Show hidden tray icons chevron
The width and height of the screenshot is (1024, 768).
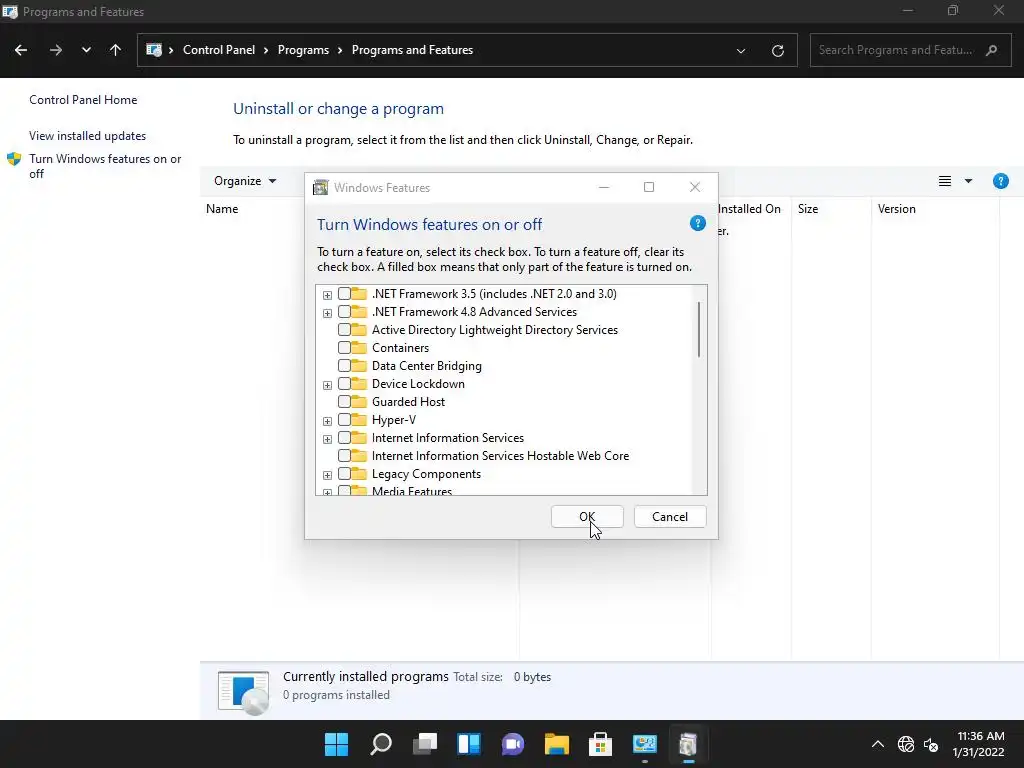click(878, 744)
